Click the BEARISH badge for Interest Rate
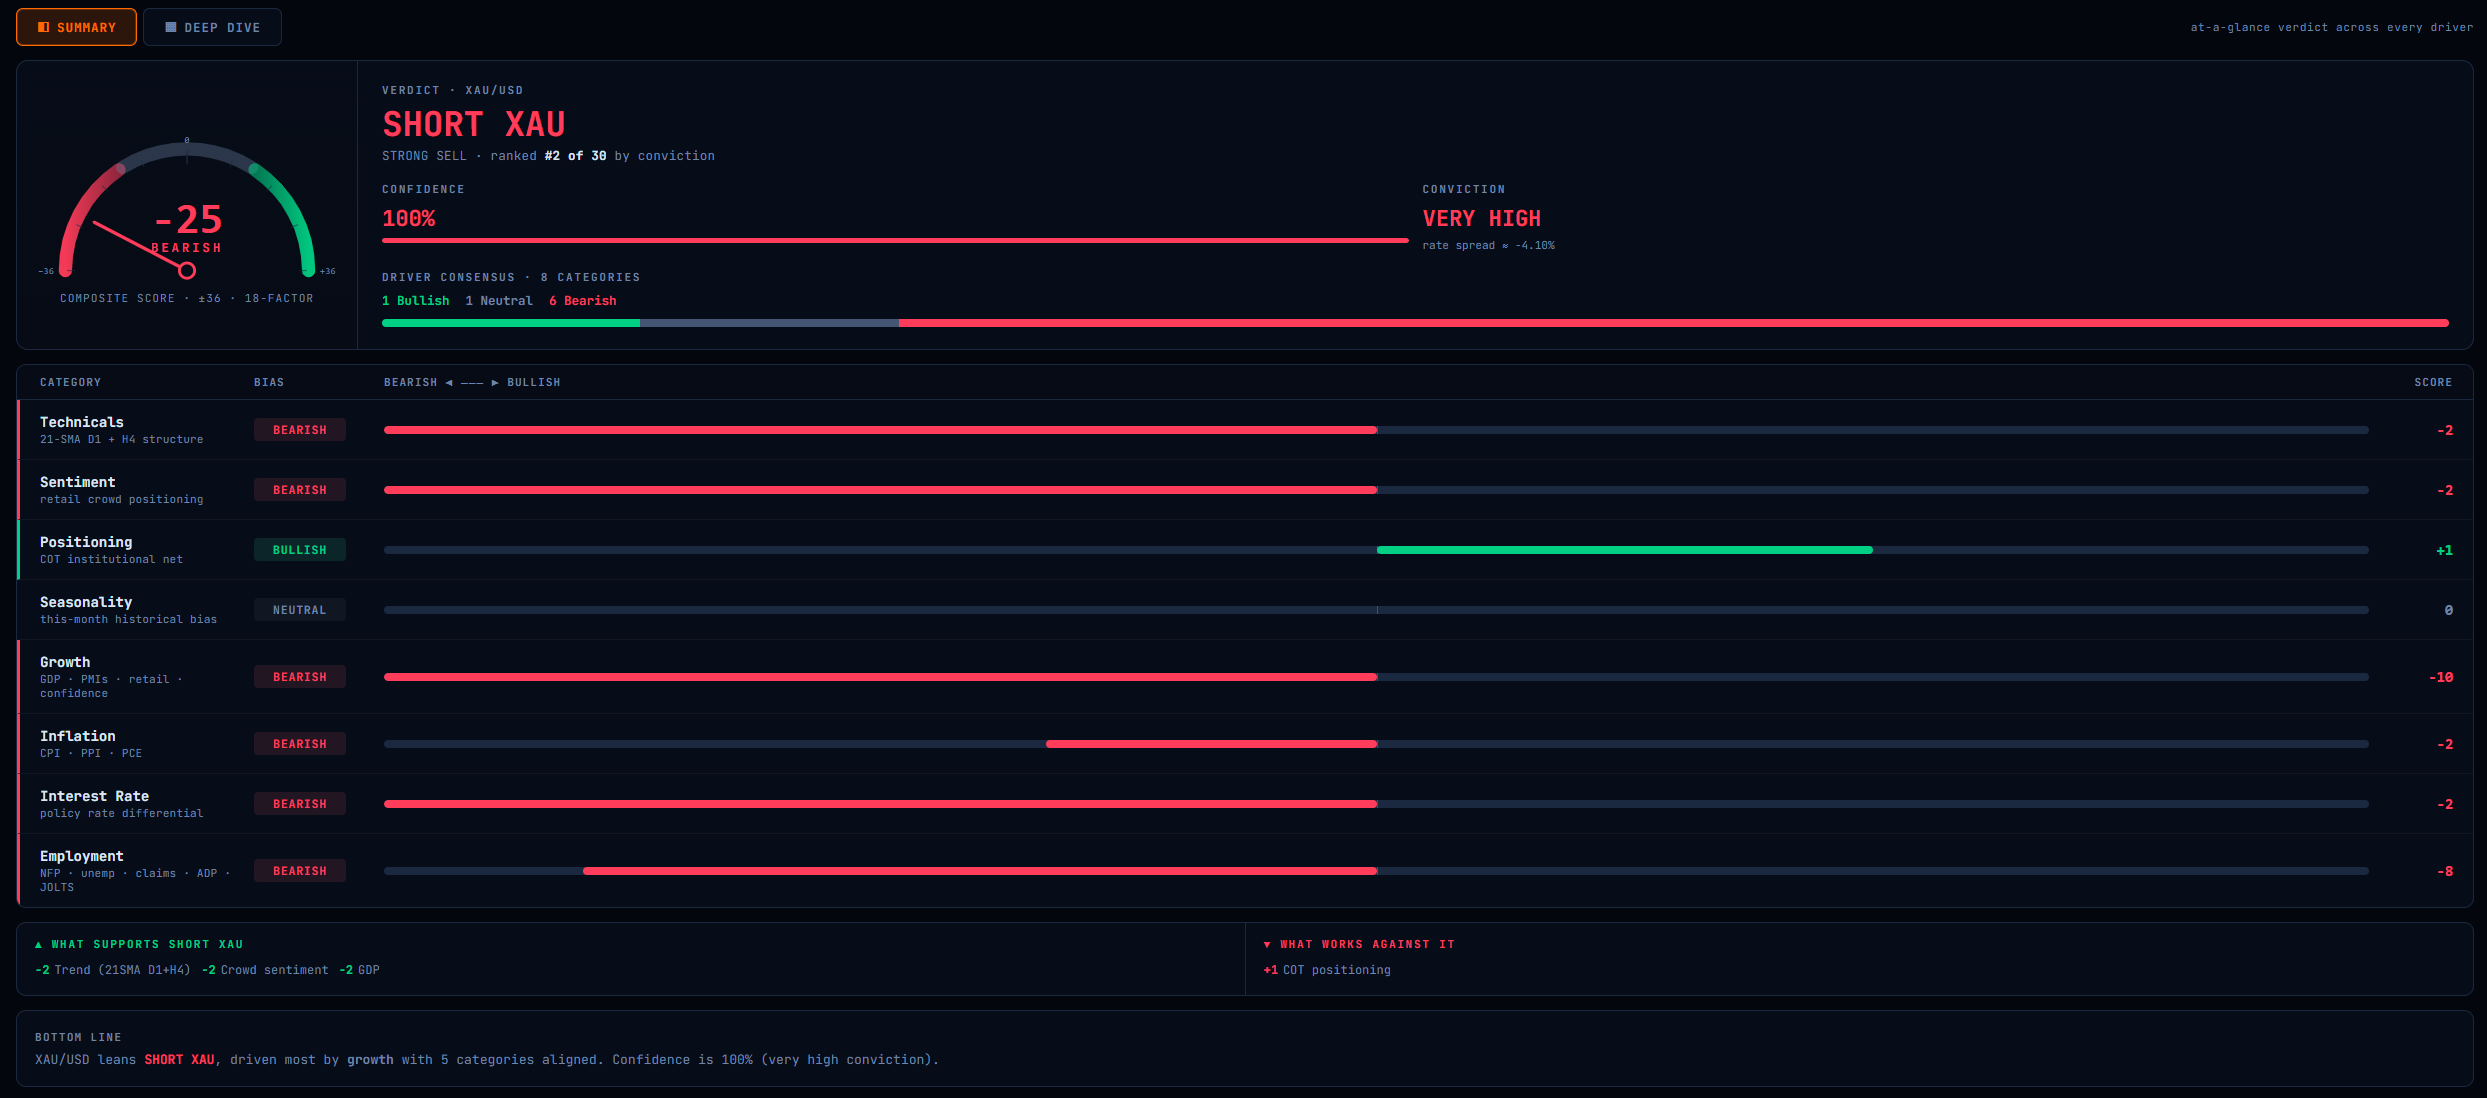This screenshot has width=2487, height=1098. (x=300, y=804)
